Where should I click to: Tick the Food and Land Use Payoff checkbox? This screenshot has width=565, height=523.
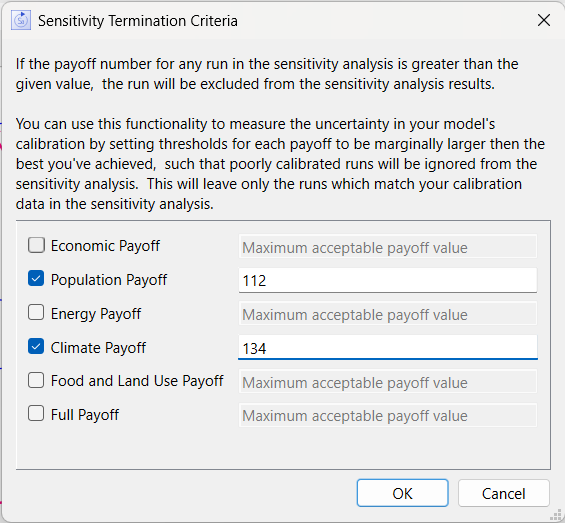(x=36, y=380)
